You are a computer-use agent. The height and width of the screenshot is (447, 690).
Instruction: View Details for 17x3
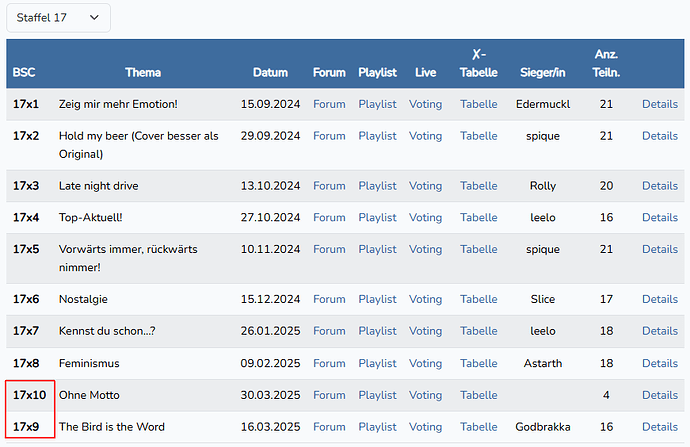click(x=660, y=186)
